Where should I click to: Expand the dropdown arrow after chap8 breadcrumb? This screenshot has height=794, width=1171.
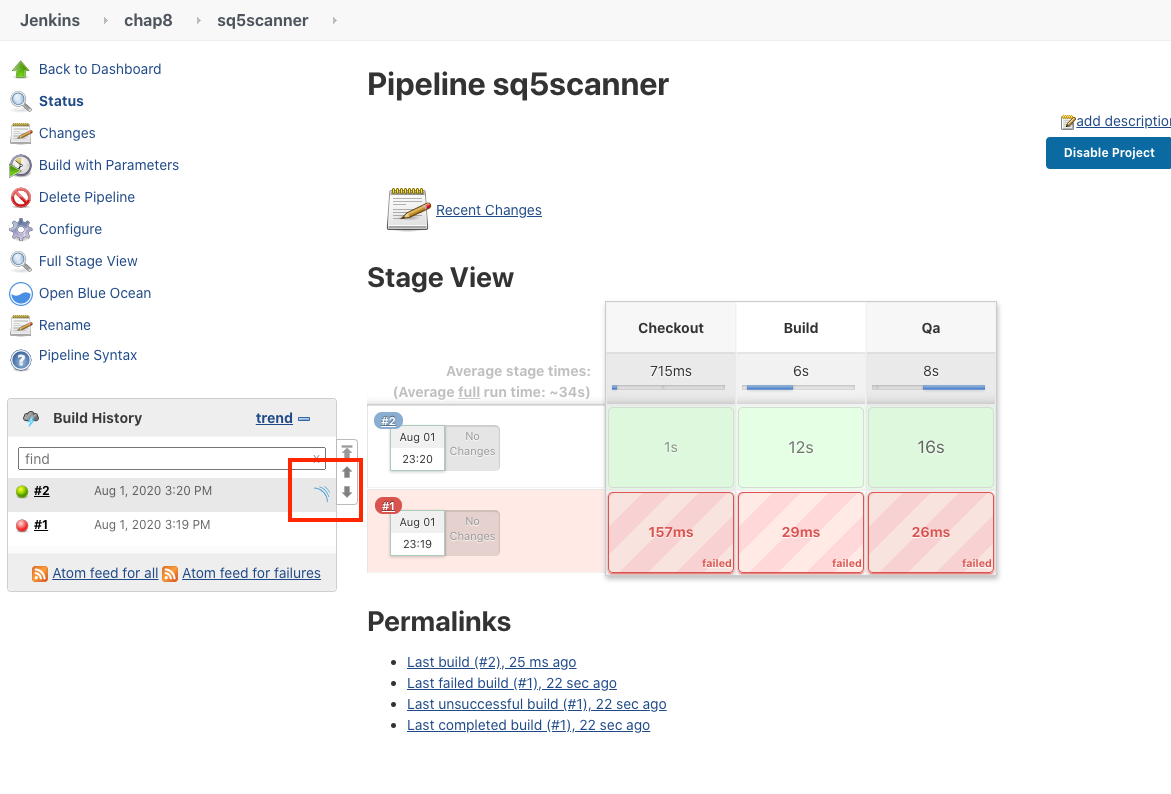click(x=195, y=20)
